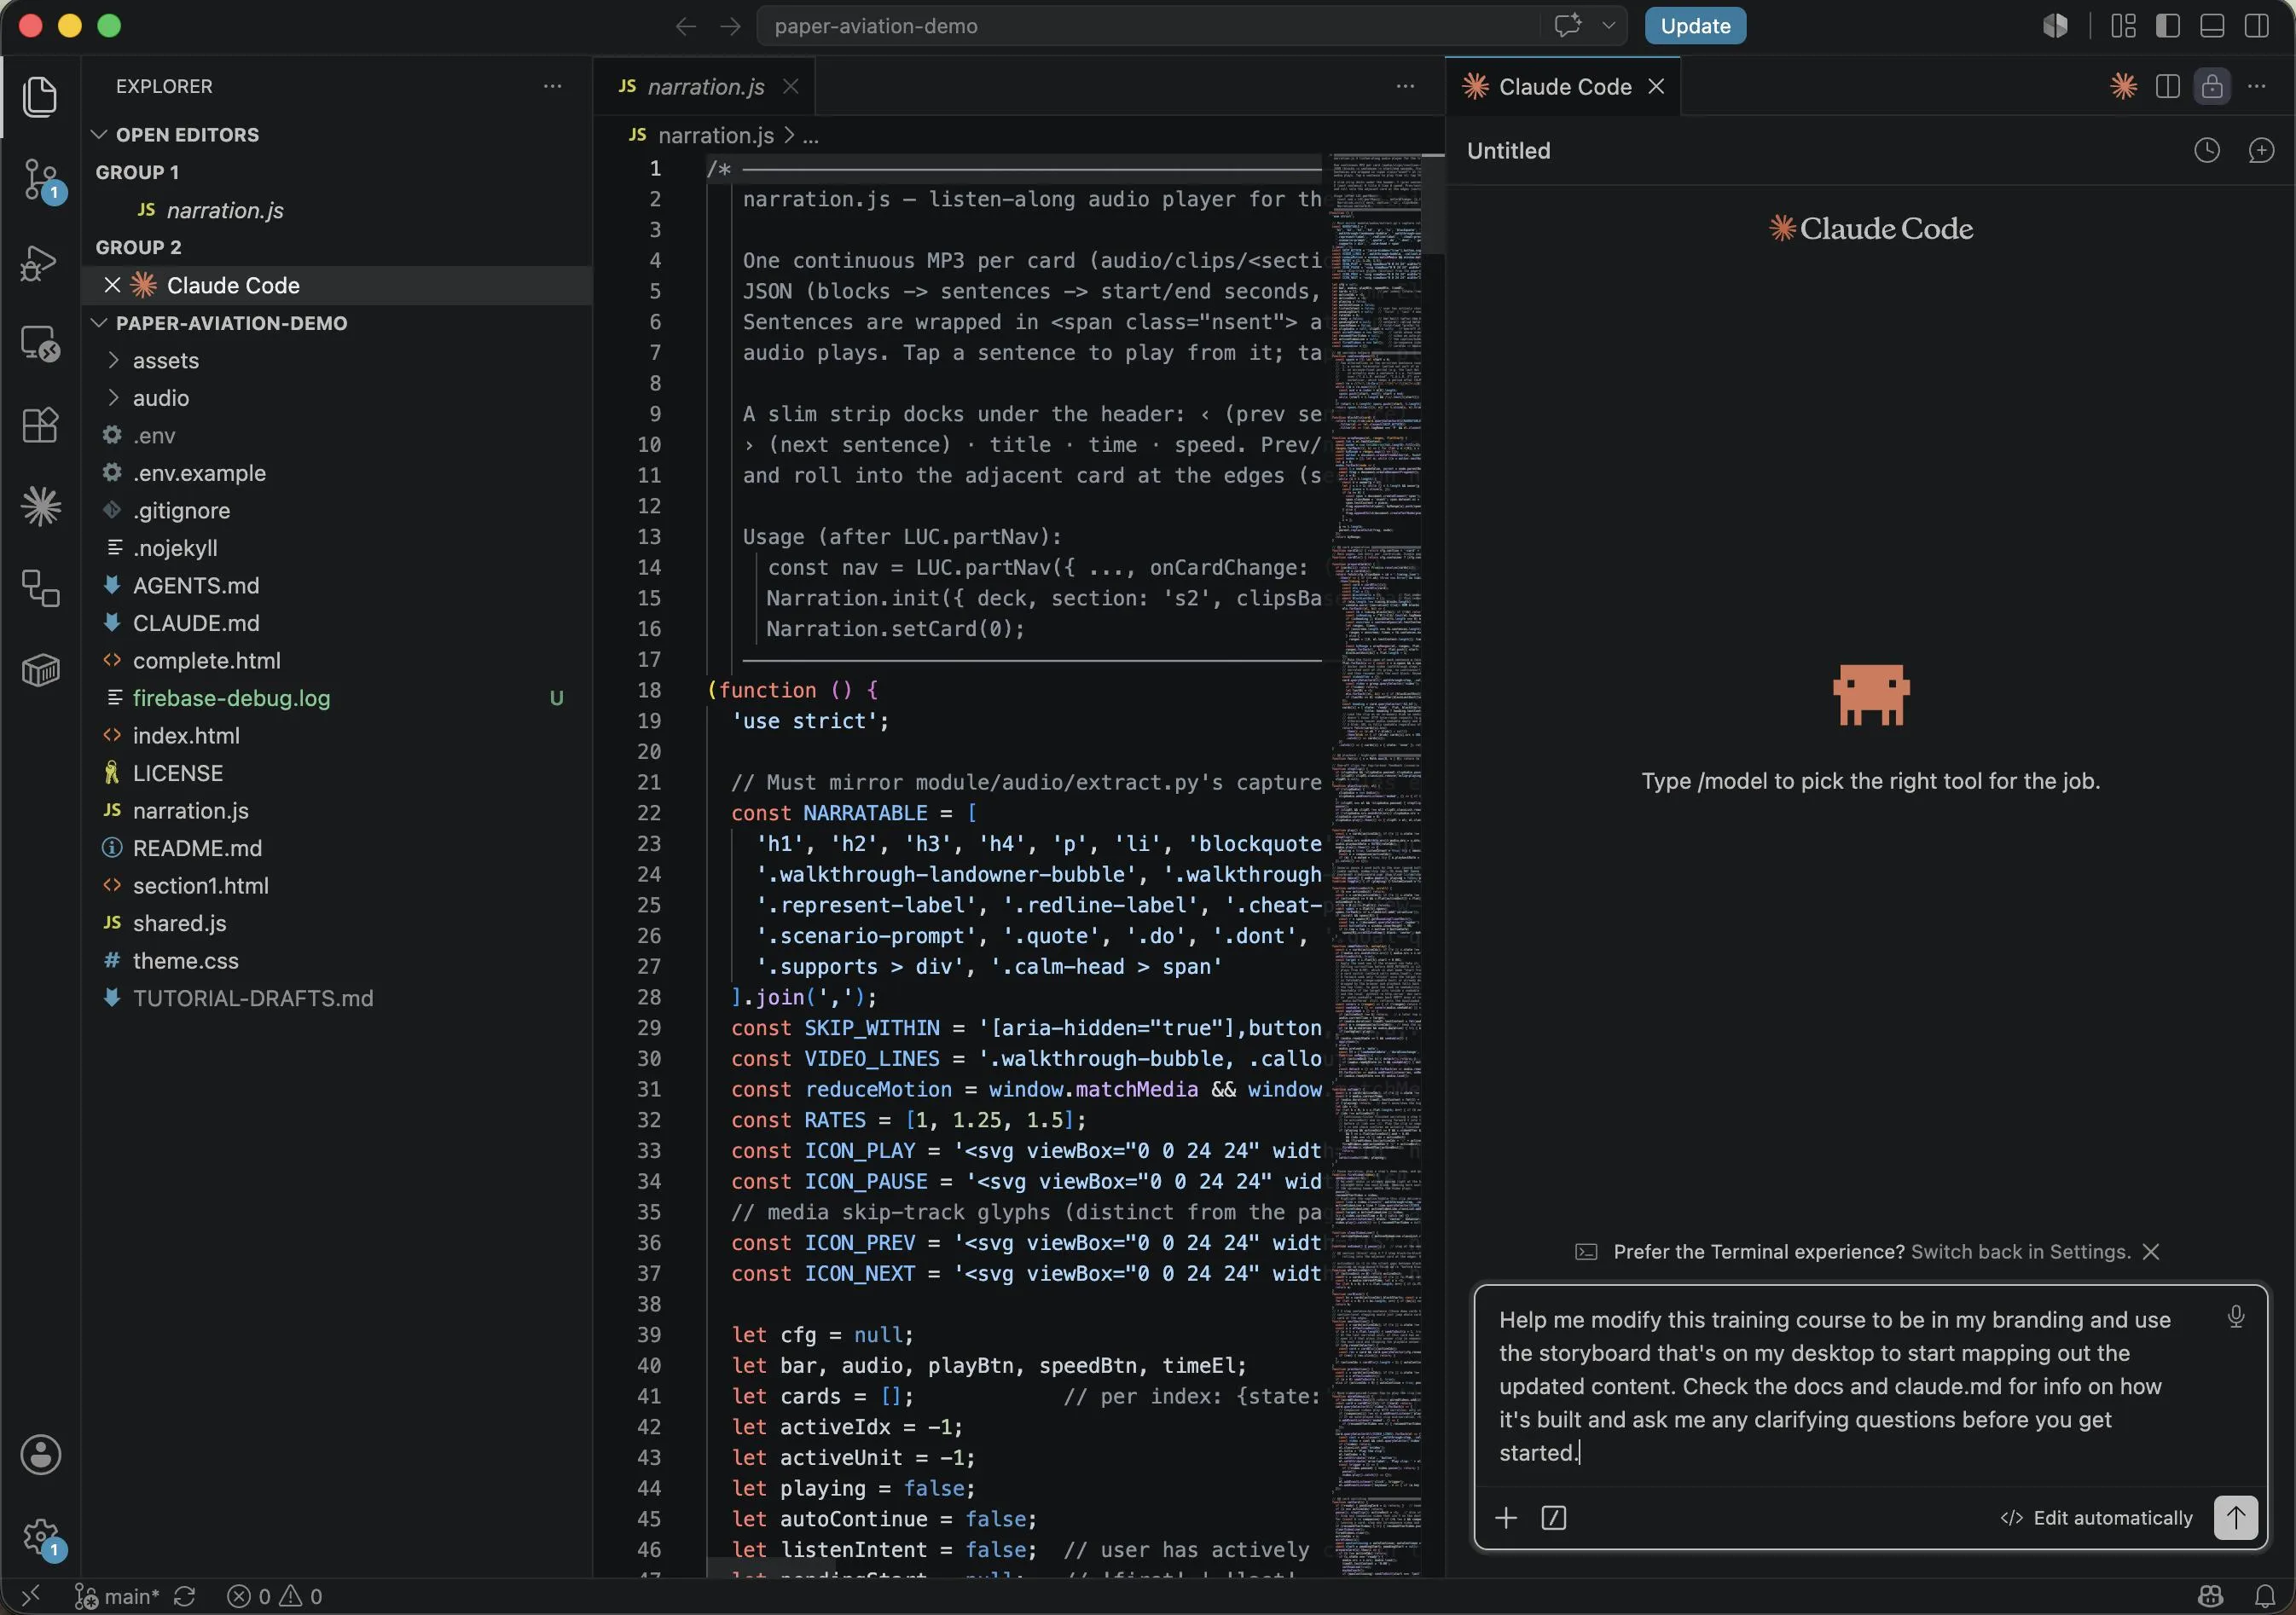Add an attachment with the plus icon
The height and width of the screenshot is (1615, 2296).
pyautogui.click(x=1506, y=1518)
